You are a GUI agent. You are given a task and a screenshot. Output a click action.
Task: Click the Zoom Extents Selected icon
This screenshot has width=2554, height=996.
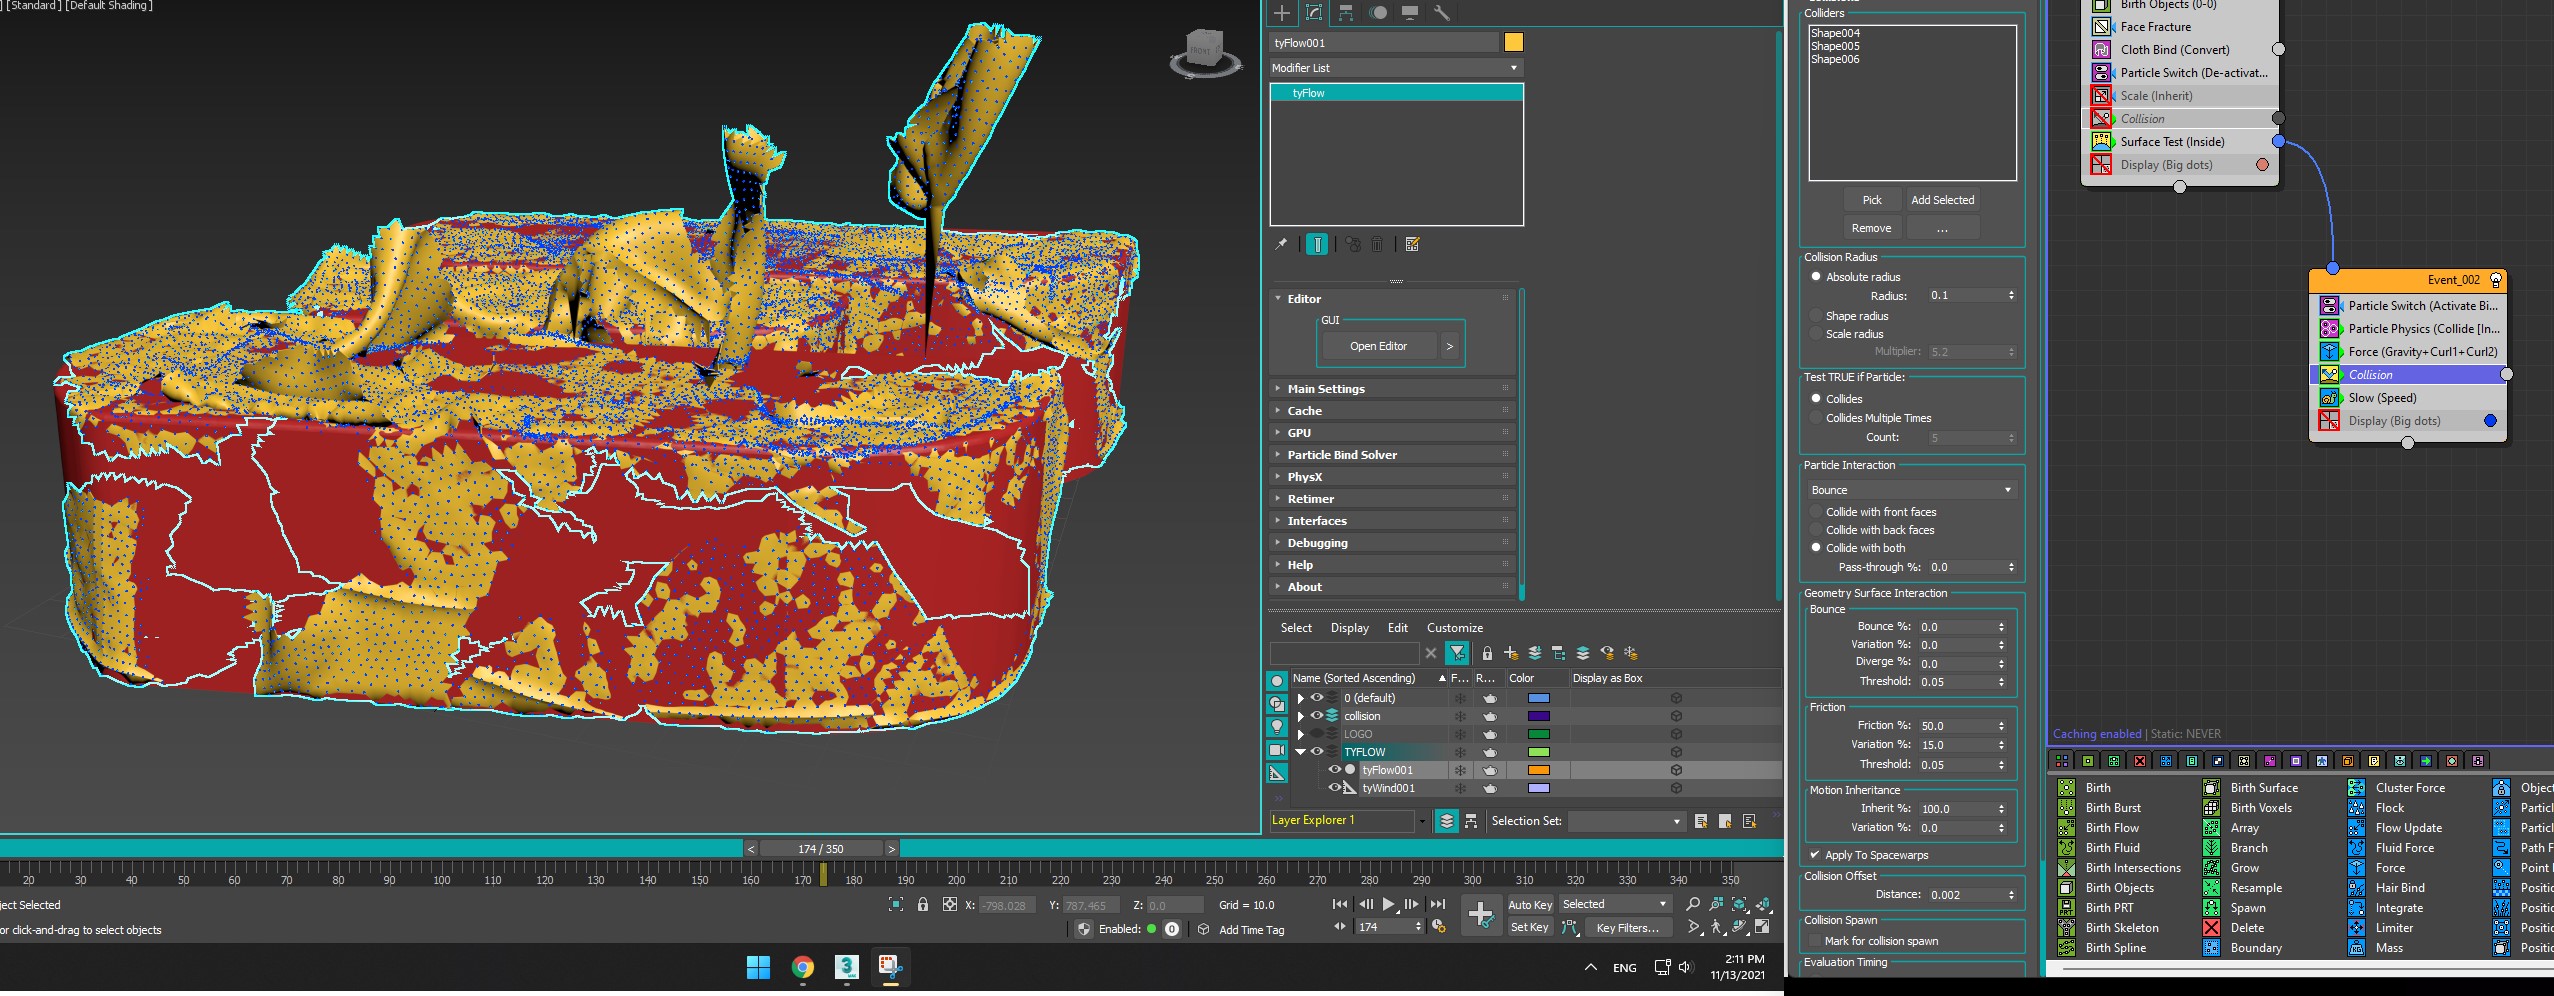1740,905
